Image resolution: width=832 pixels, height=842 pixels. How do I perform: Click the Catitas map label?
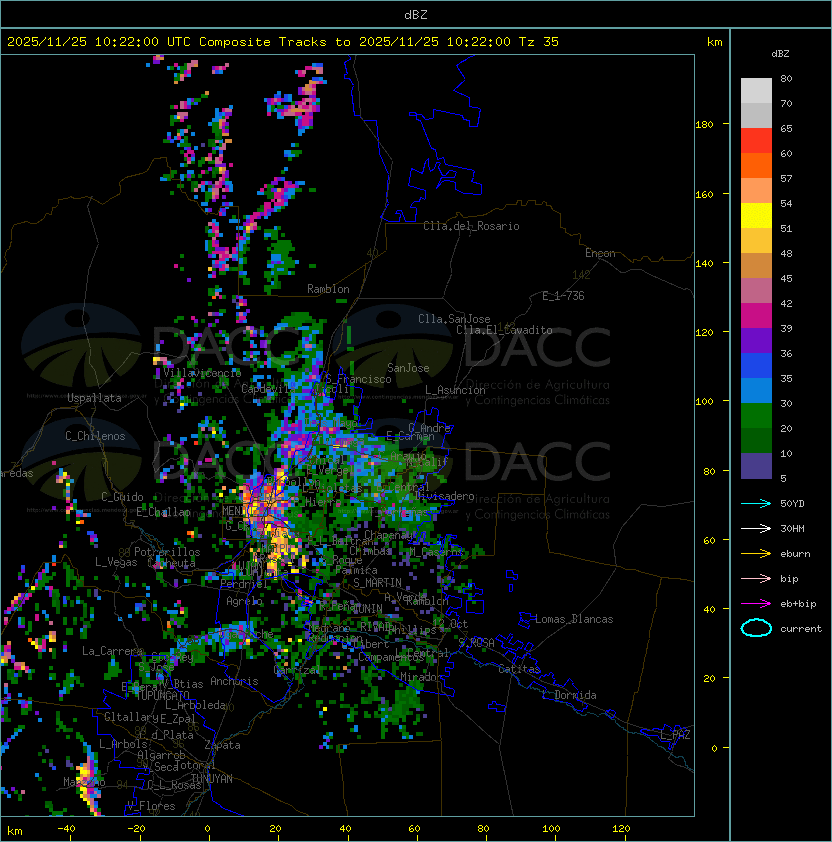pos(519,669)
